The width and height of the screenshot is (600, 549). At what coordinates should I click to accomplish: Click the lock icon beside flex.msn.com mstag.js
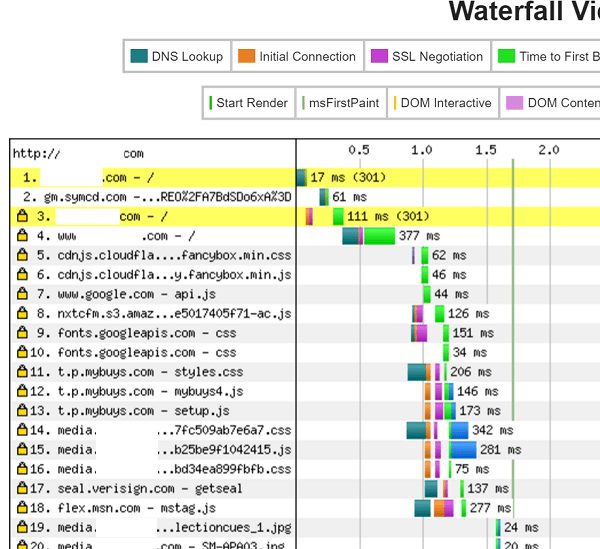23,507
